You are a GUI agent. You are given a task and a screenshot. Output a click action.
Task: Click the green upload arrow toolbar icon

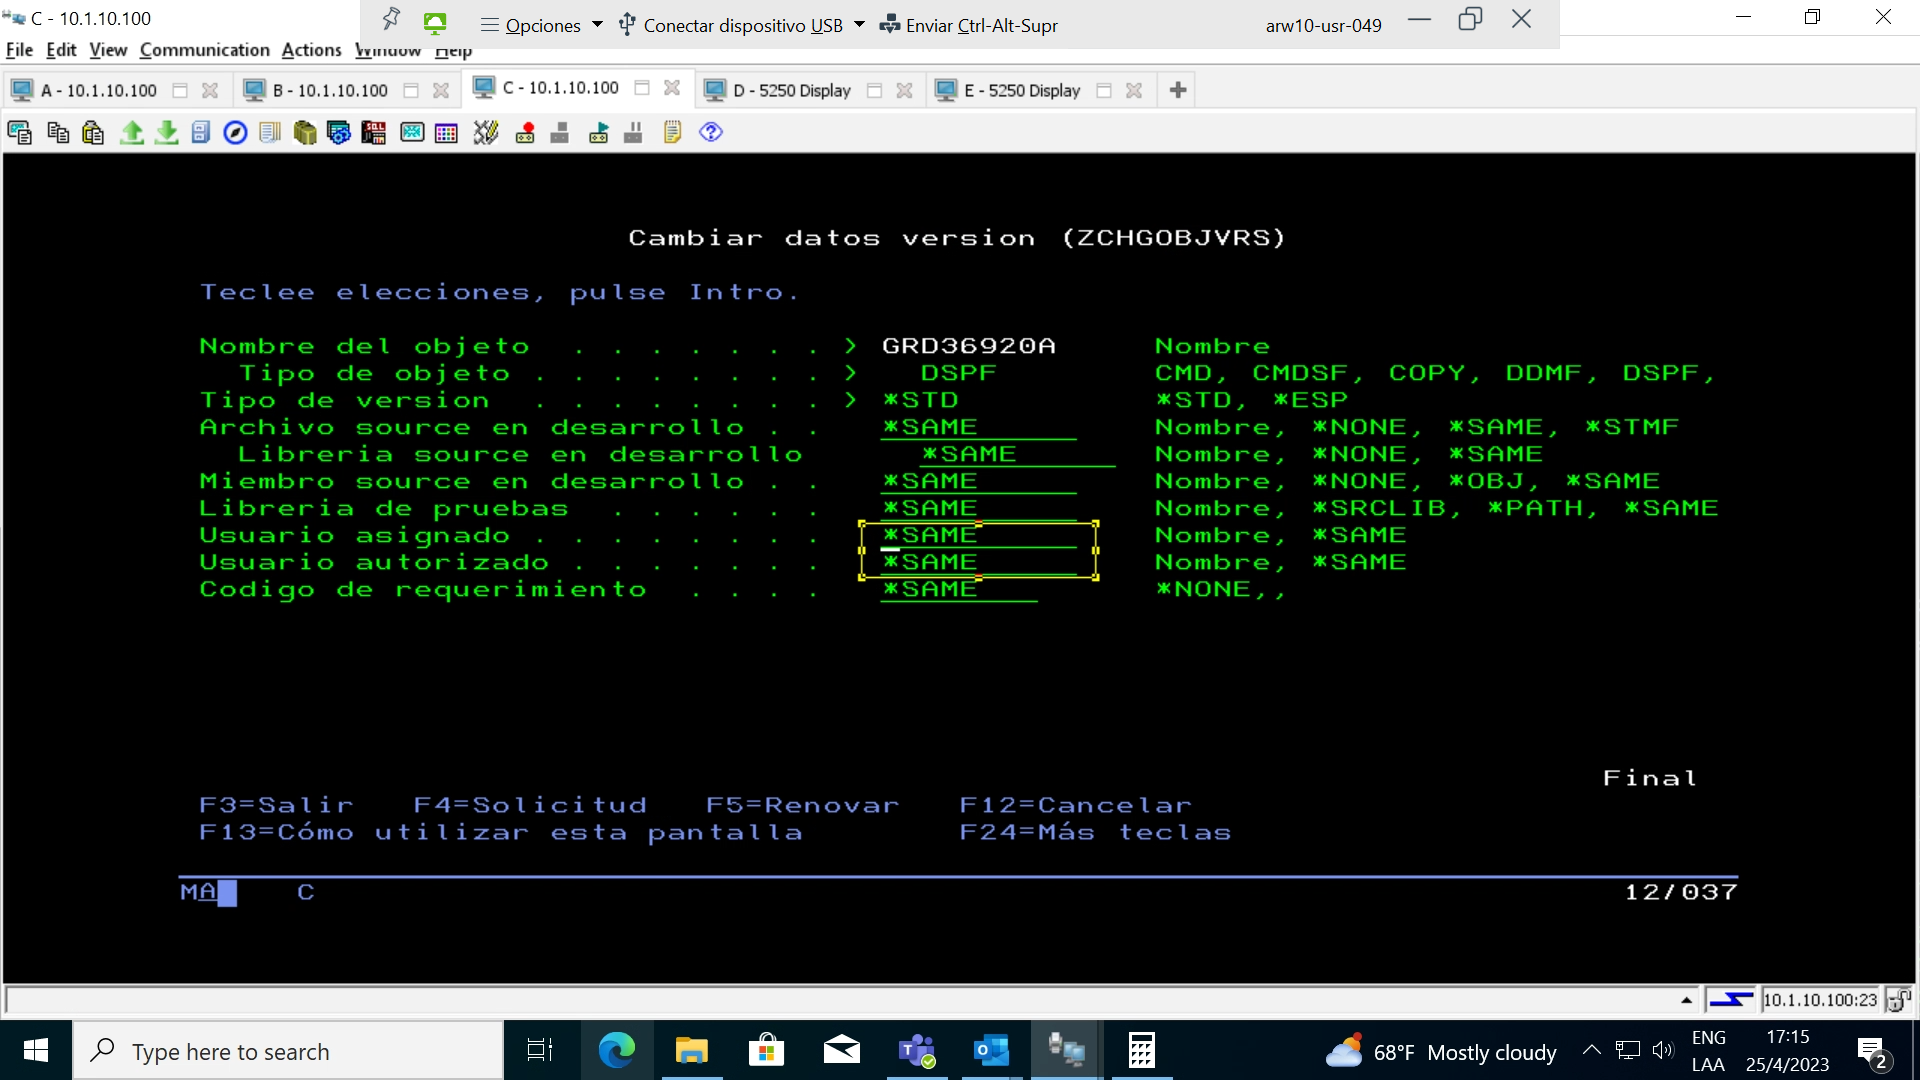(131, 132)
